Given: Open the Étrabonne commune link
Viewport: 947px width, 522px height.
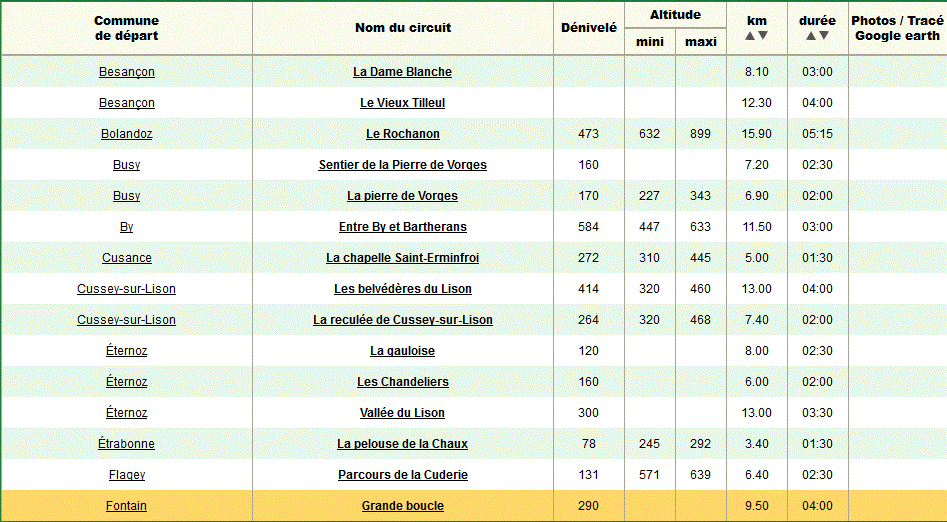Looking at the screenshot, I should click(x=127, y=444).
